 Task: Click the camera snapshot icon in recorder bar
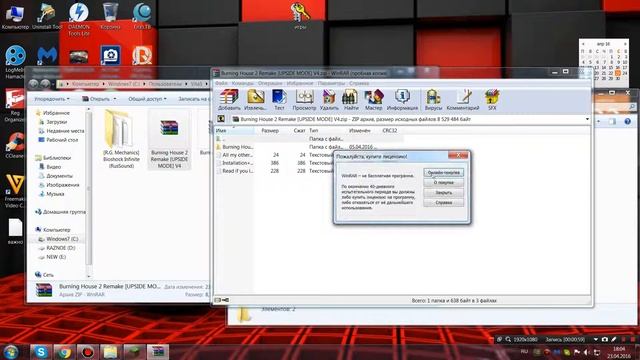604,339
